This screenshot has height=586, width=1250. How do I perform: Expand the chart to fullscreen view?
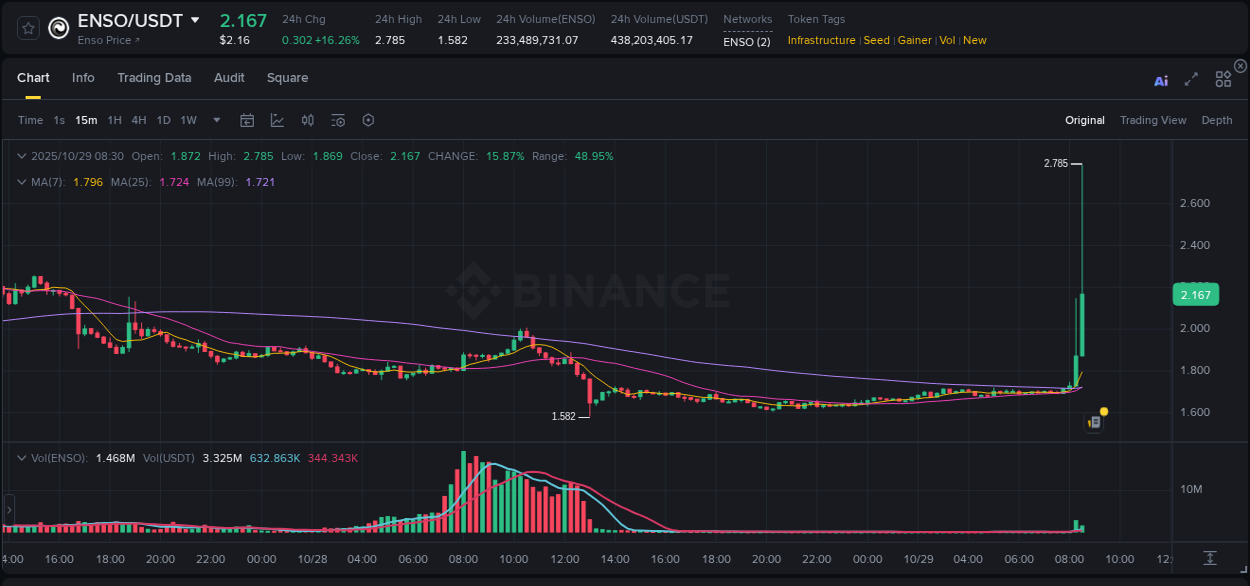(x=1191, y=79)
